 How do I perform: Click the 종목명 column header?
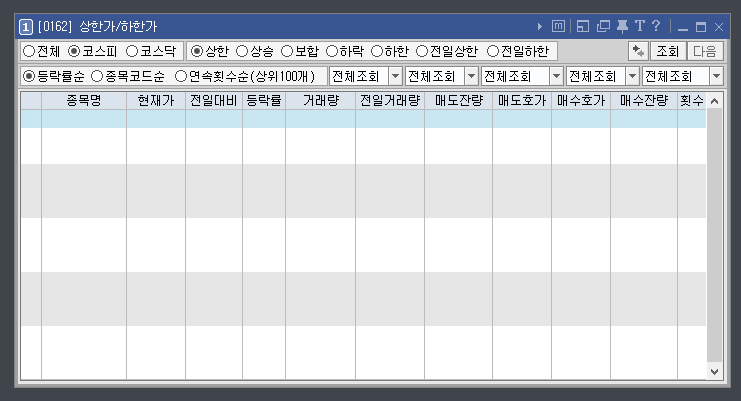[x=84, y=101]
